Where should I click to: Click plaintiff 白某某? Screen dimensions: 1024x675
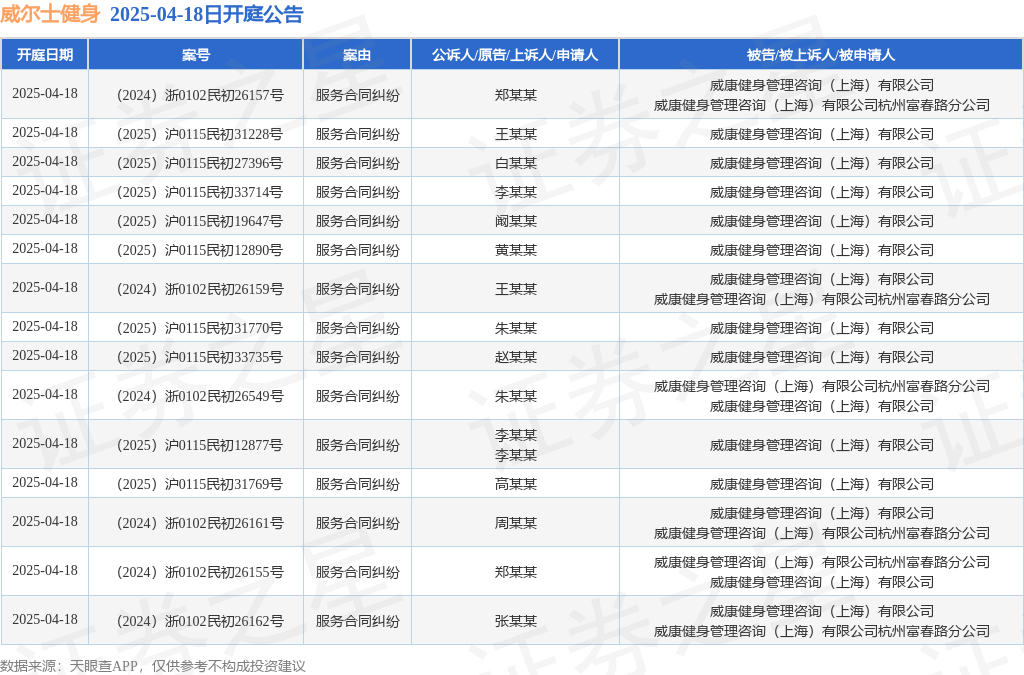516,163
